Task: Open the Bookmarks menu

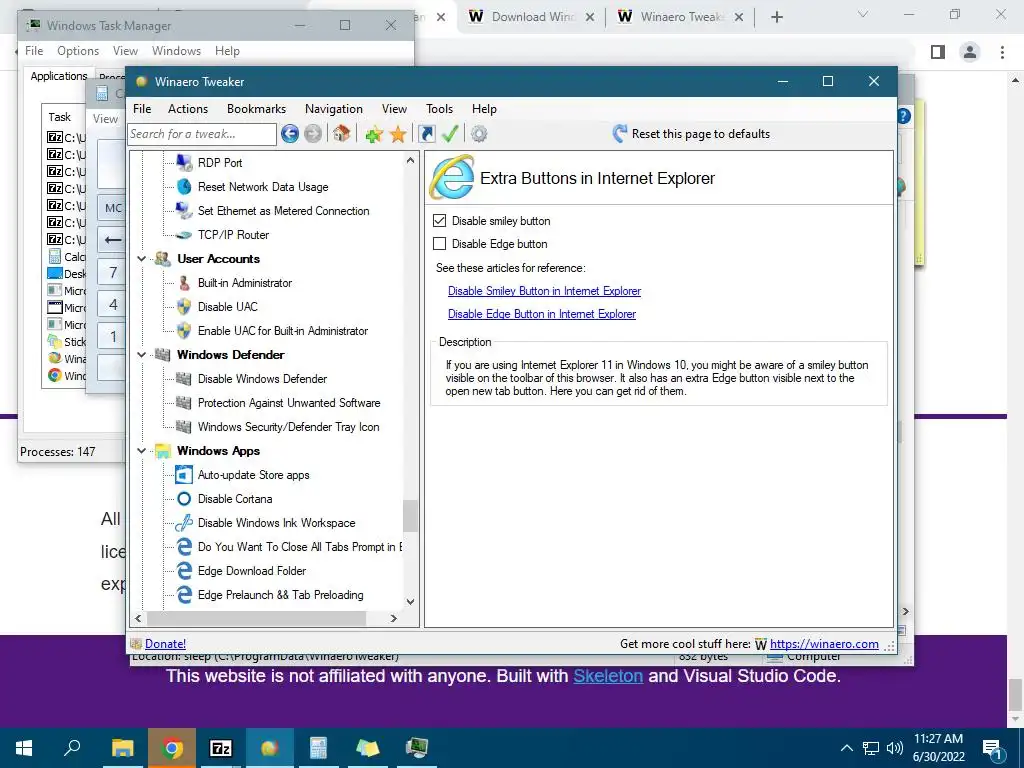Action: (x=256, y=109)
